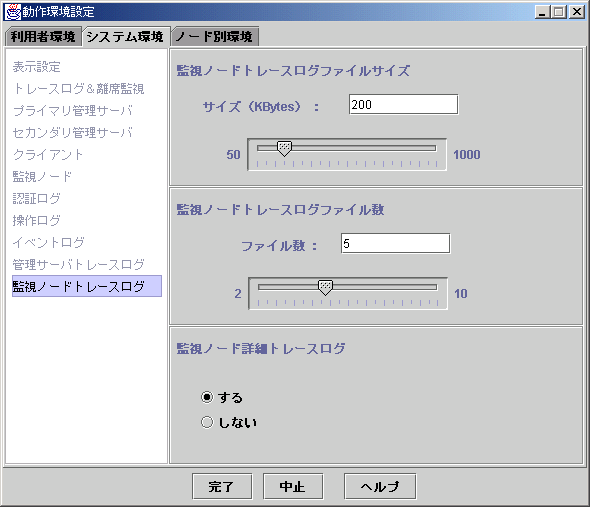Click the 完了 button
The image size is (590, 508).
pos(222,487)
